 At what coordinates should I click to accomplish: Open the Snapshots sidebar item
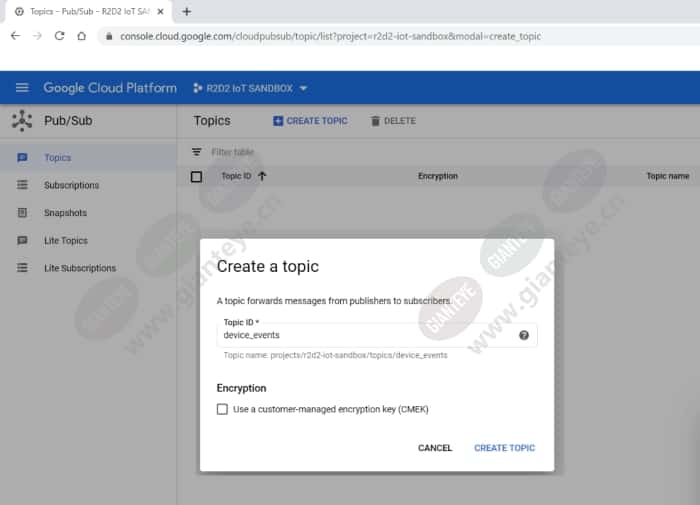click(88, 213)
